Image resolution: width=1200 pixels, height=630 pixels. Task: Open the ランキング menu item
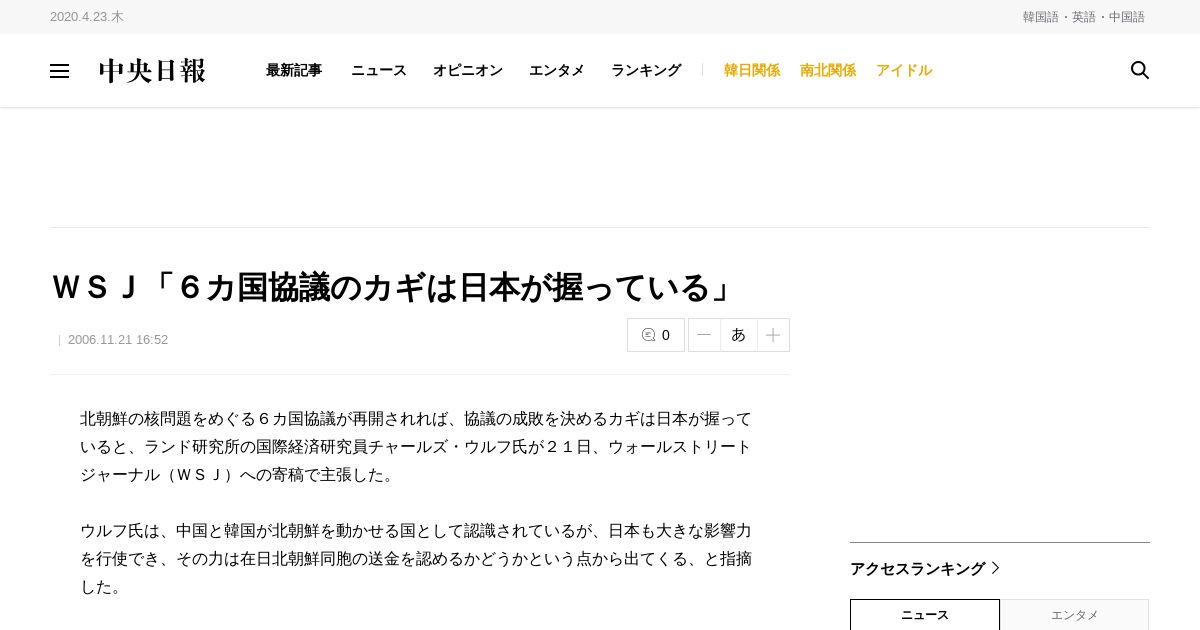coord(646,70)
